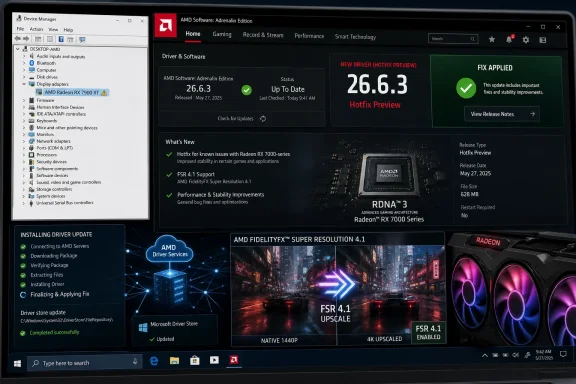The height and width of the screenshot is (384, 576).
Task: Click the 'Finalizing & Applying Fix' install step
Action: [x=60, y=294]
